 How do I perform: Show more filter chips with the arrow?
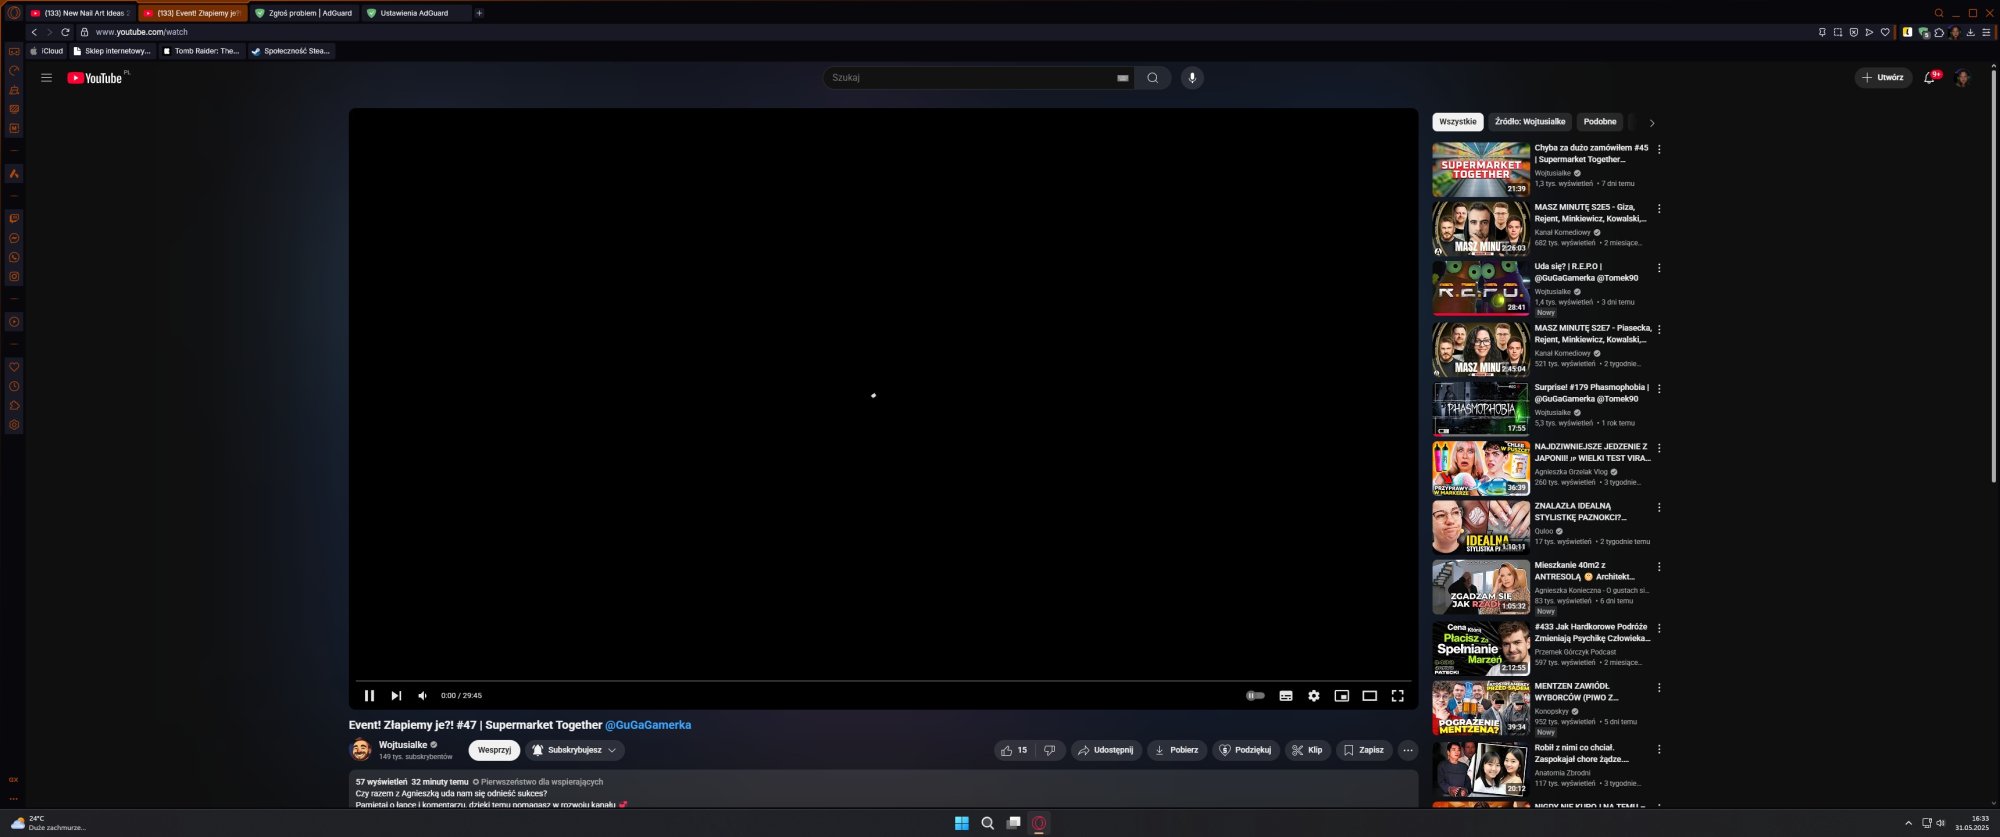point(1652,123)
